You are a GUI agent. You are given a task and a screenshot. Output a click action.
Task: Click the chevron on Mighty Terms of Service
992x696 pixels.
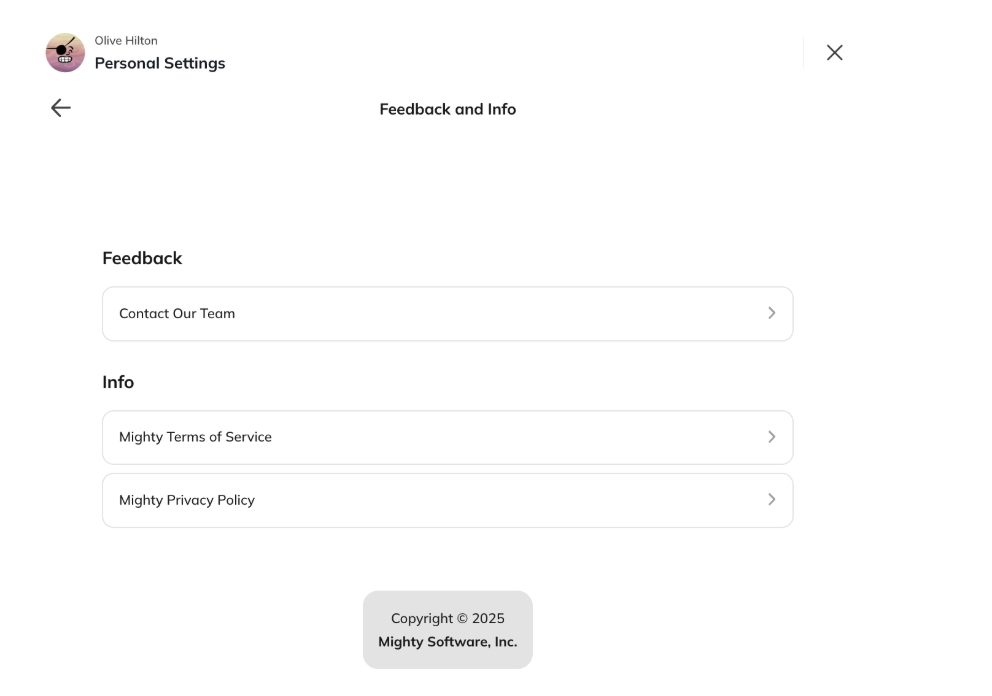point(771,437)
